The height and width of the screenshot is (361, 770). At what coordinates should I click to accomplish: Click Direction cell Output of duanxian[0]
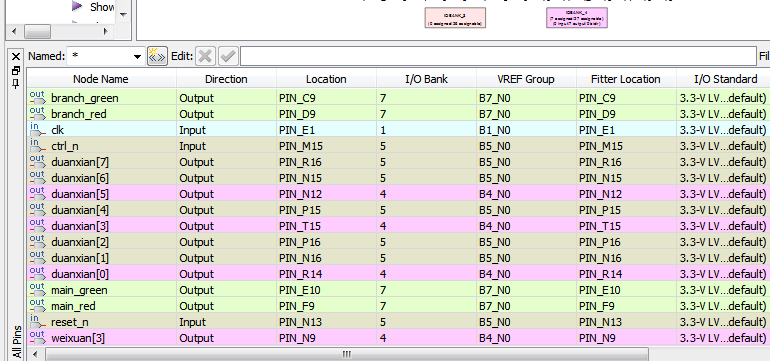pyautogui.click(x=226, y=274)
